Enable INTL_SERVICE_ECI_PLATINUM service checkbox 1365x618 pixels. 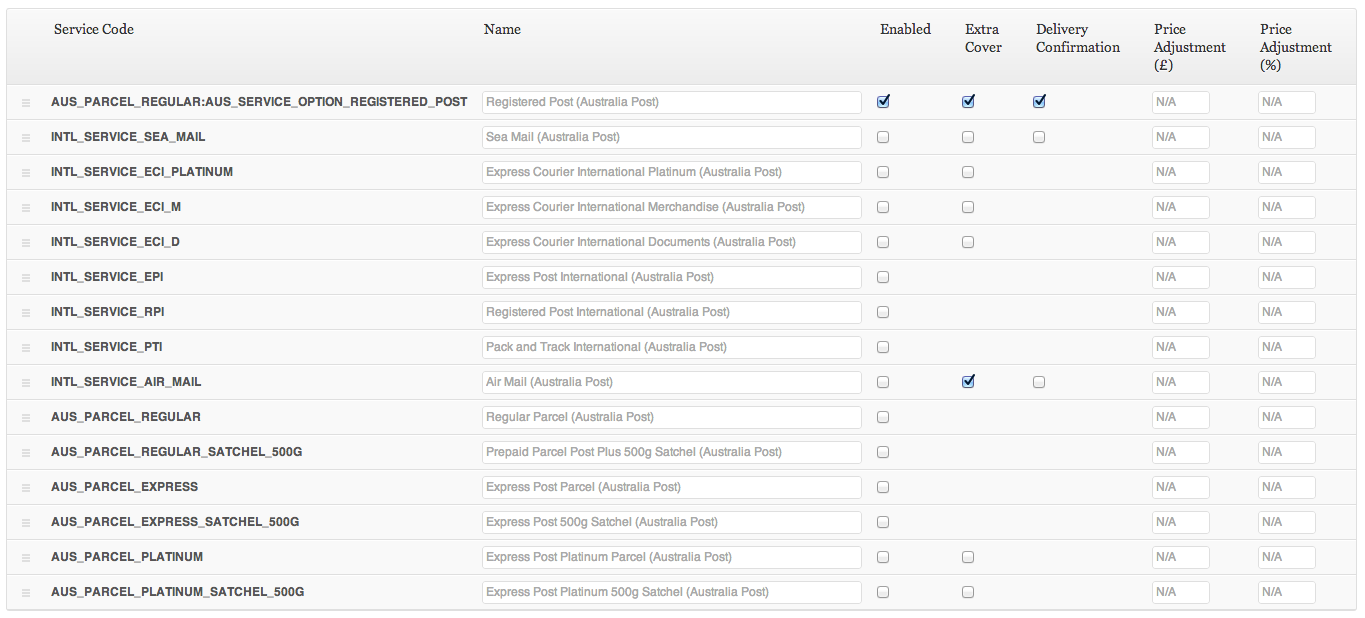883,172
